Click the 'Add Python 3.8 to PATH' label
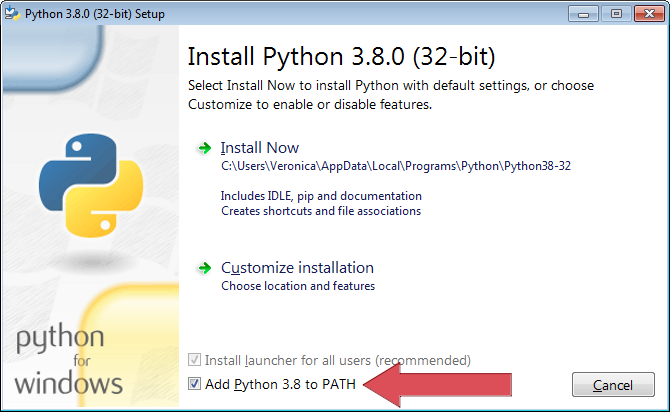The width and height of the screenshot is (670, 412). (x=280, y=384)
